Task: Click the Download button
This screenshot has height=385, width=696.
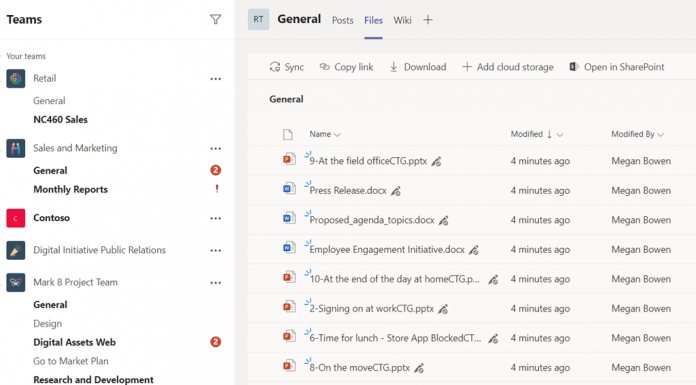Action: [x=418, y=67]
